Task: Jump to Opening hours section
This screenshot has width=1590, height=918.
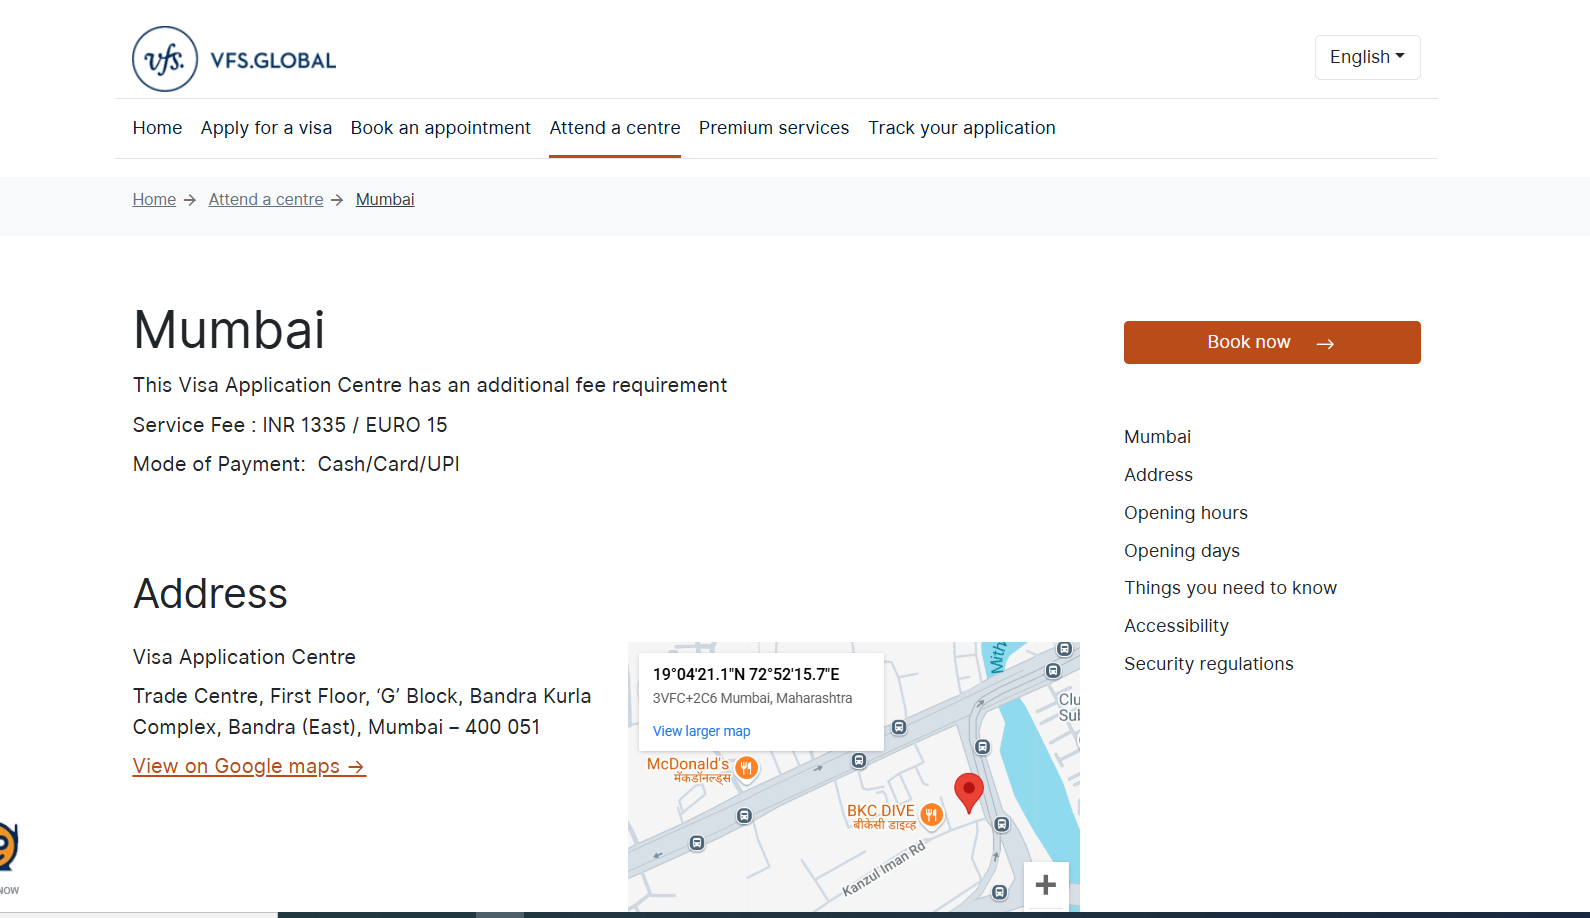Action: click(x=1186, y=513)
